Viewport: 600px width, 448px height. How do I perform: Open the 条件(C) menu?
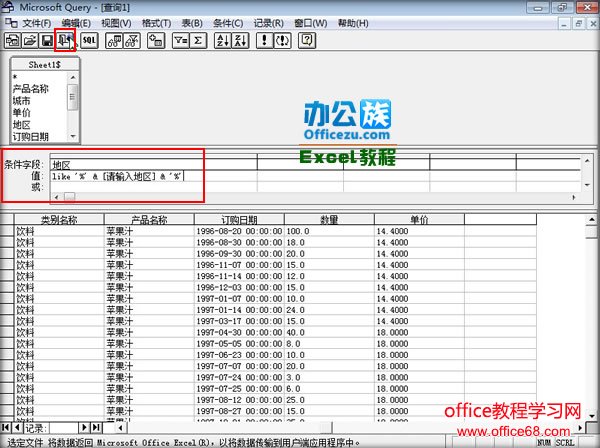[x=228, y=23]
